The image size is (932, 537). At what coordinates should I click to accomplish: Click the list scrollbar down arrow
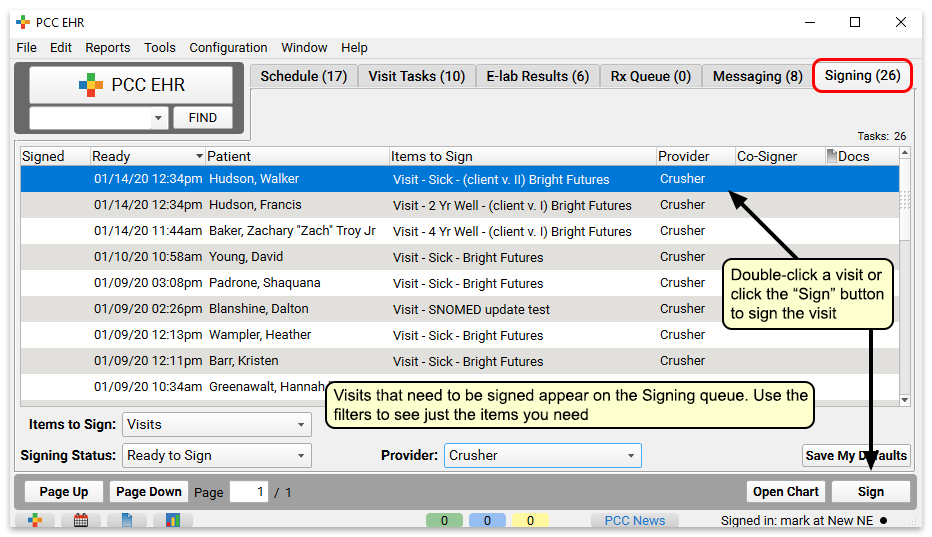click(905, 400)
